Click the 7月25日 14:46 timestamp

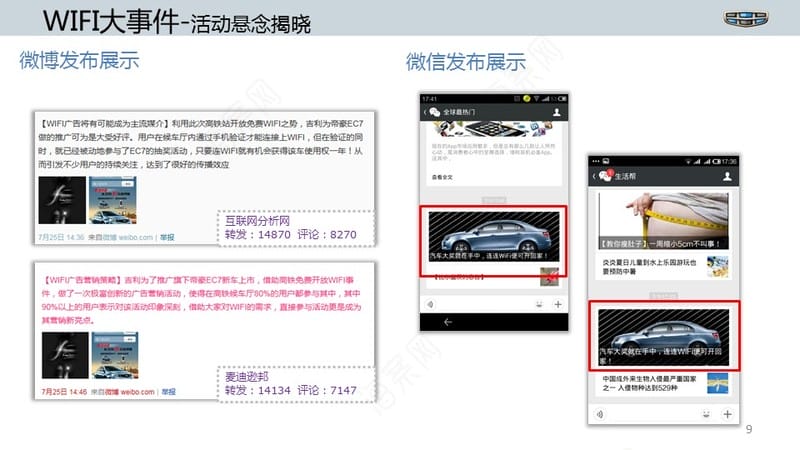coord(64,392)
